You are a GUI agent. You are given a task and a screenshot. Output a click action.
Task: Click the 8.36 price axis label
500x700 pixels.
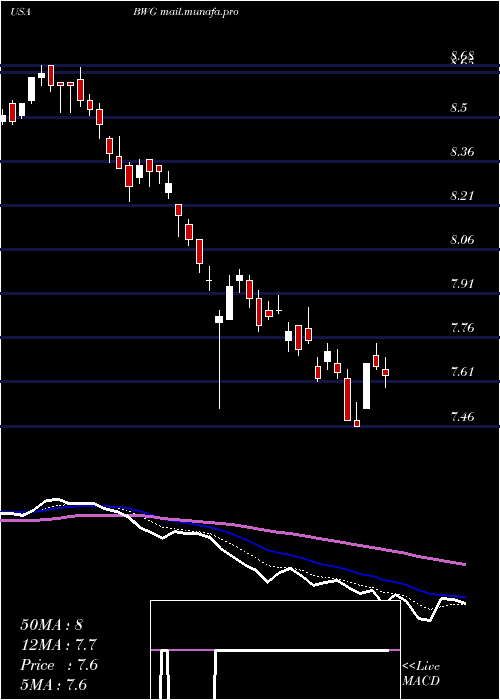(x=462, y=152)
